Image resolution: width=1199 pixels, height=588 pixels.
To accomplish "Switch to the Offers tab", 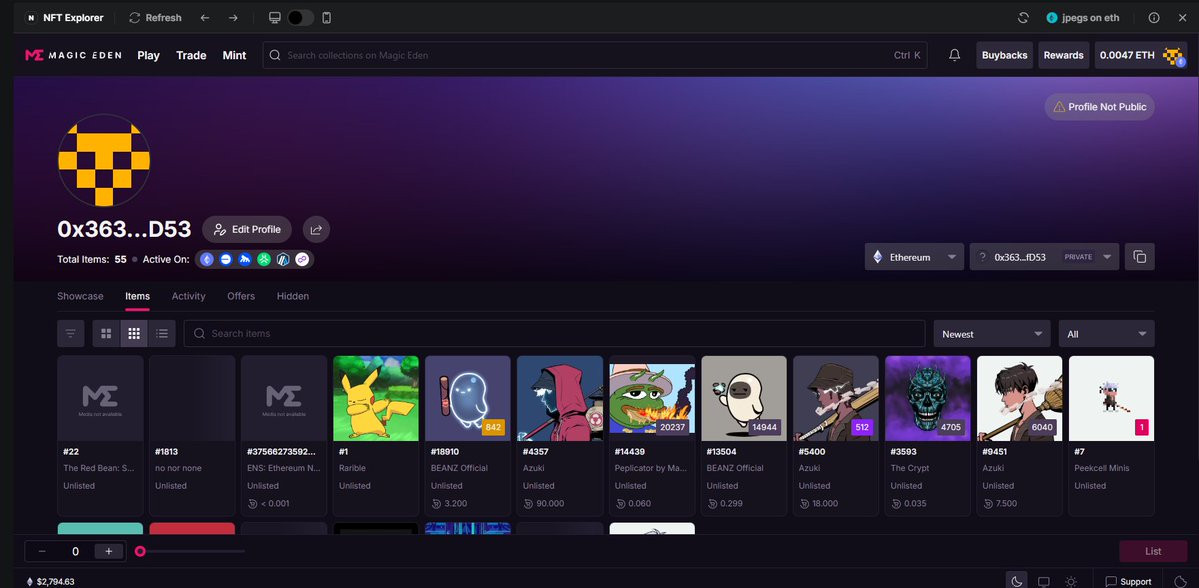I will 241,296.
